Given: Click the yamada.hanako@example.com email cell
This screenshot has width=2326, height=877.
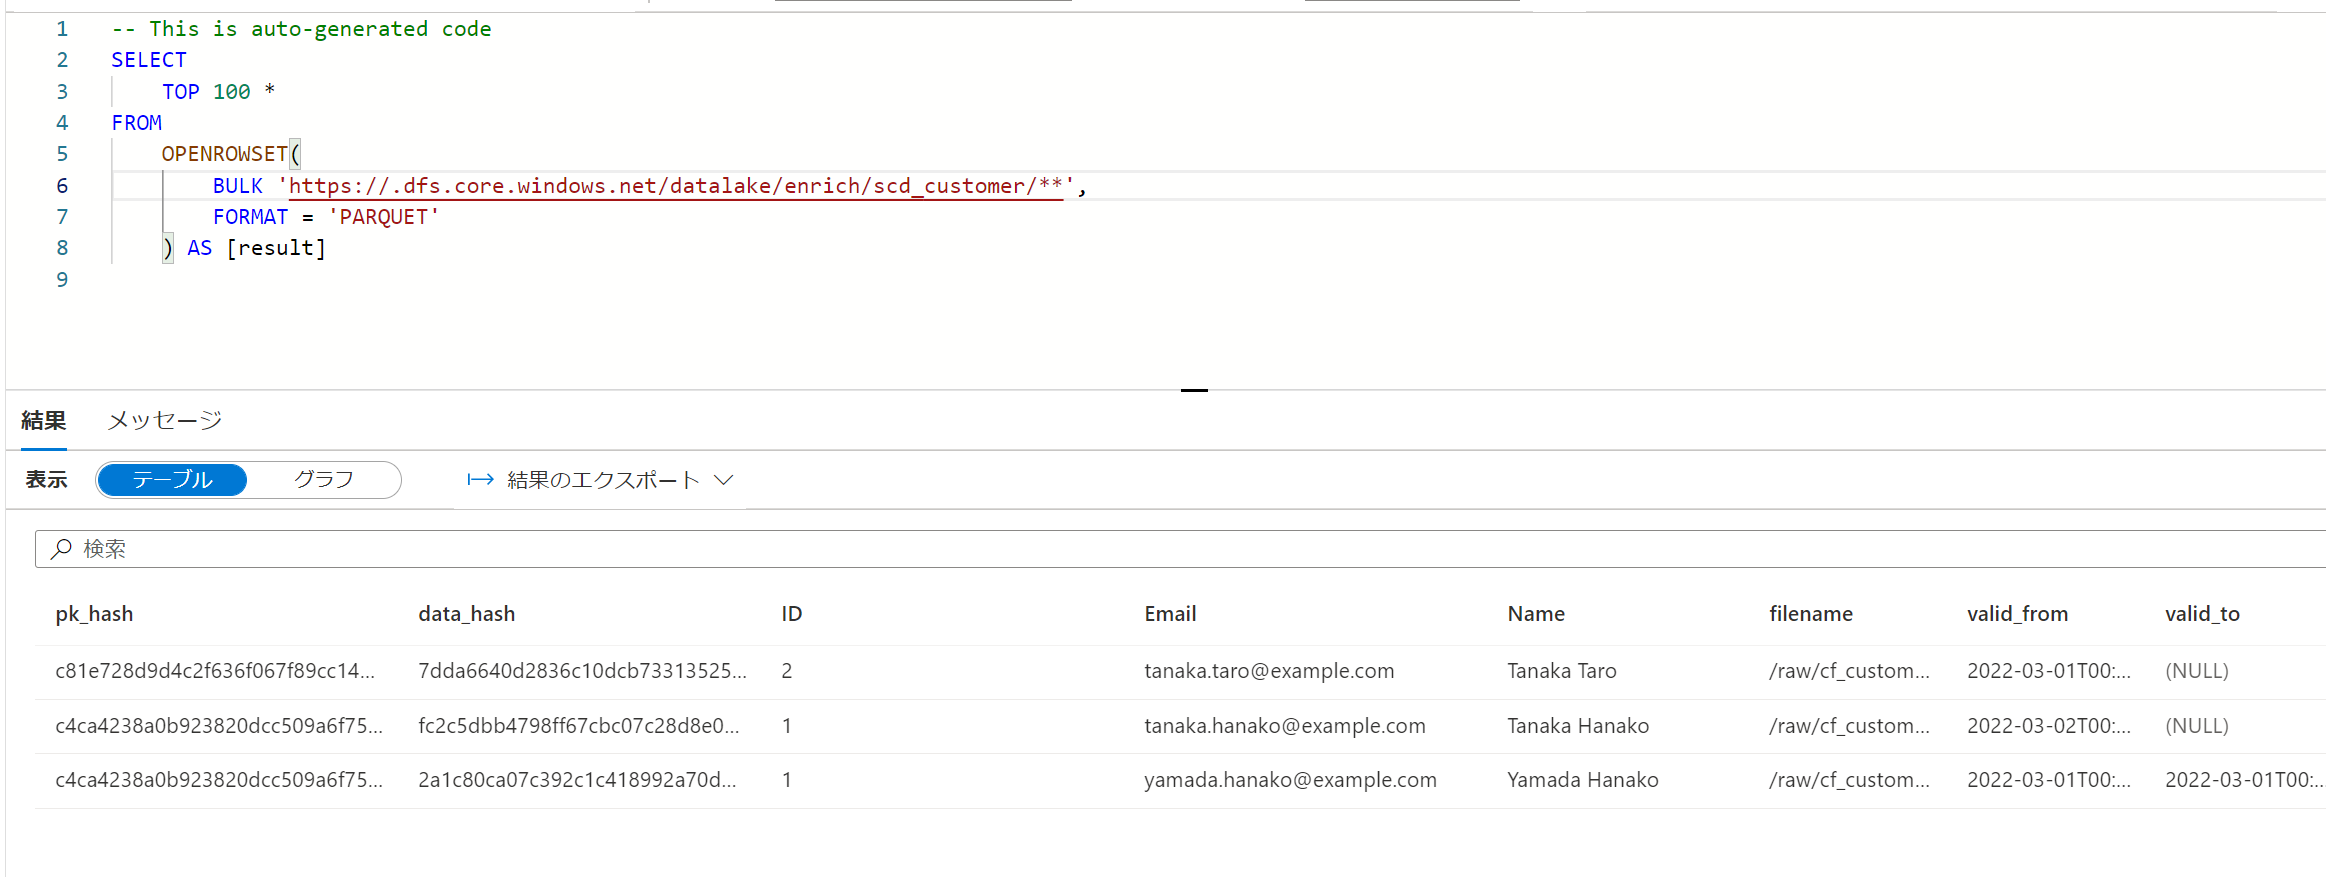Looking at the screenshot, I should click(x=1290, y=780).
